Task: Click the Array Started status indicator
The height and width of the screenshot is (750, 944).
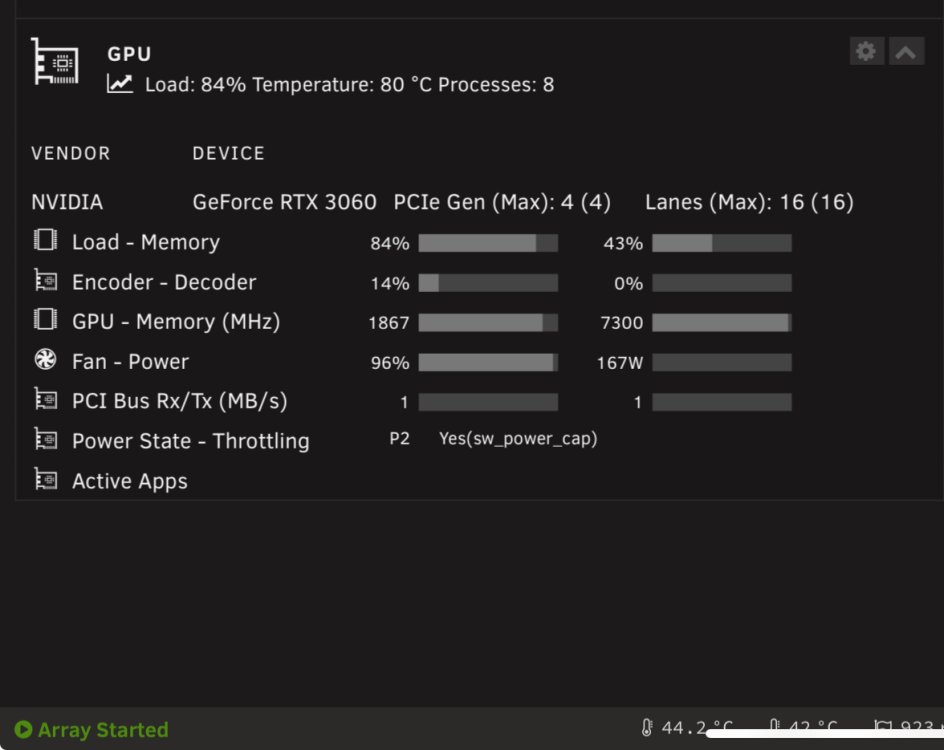Action: tap(92, 730)
